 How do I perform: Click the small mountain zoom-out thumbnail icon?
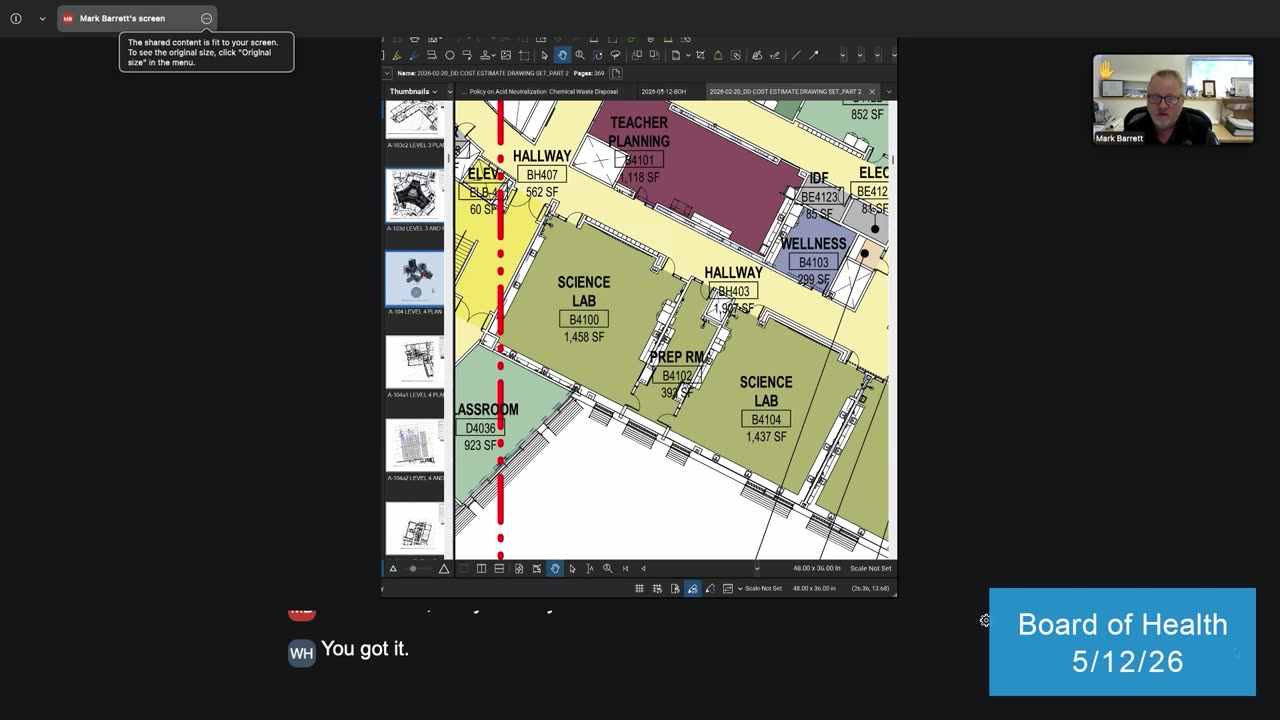393,568
